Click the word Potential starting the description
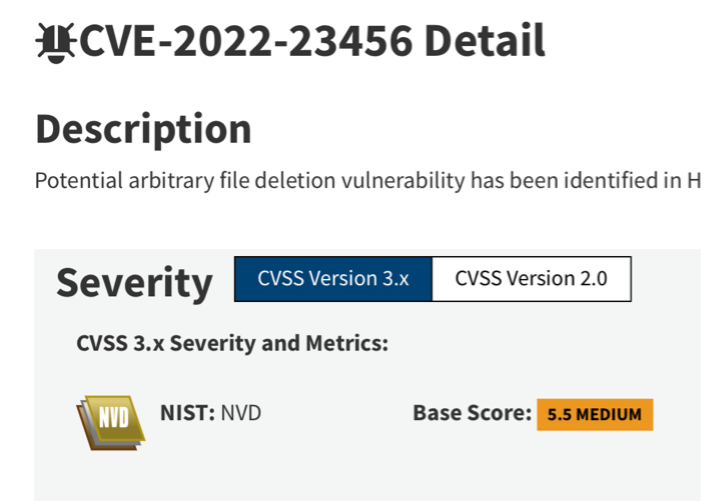Image resolution: width=705 pixels, height=504 pixels. pyautogui.click(x=73, y=181)
